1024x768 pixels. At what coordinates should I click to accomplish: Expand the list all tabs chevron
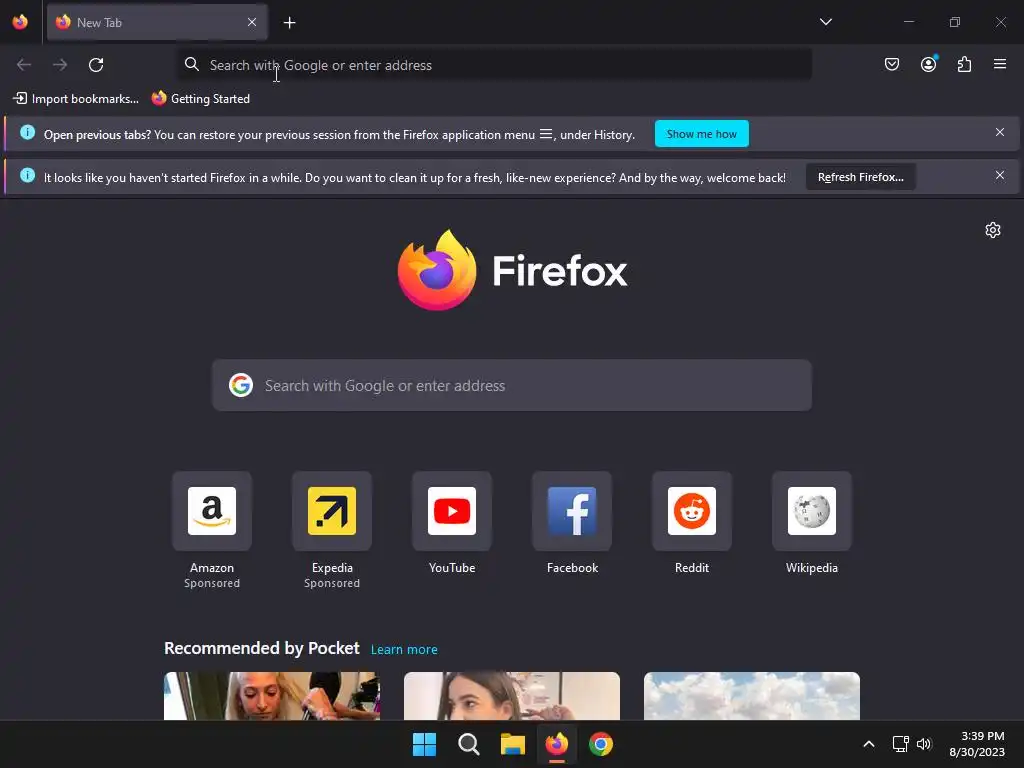[825, 22]
